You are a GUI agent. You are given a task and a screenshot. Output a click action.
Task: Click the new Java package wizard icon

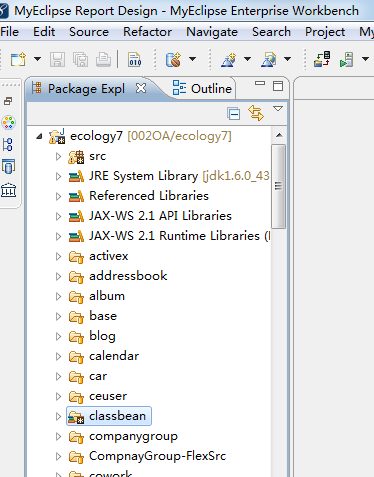coord(173,60)
